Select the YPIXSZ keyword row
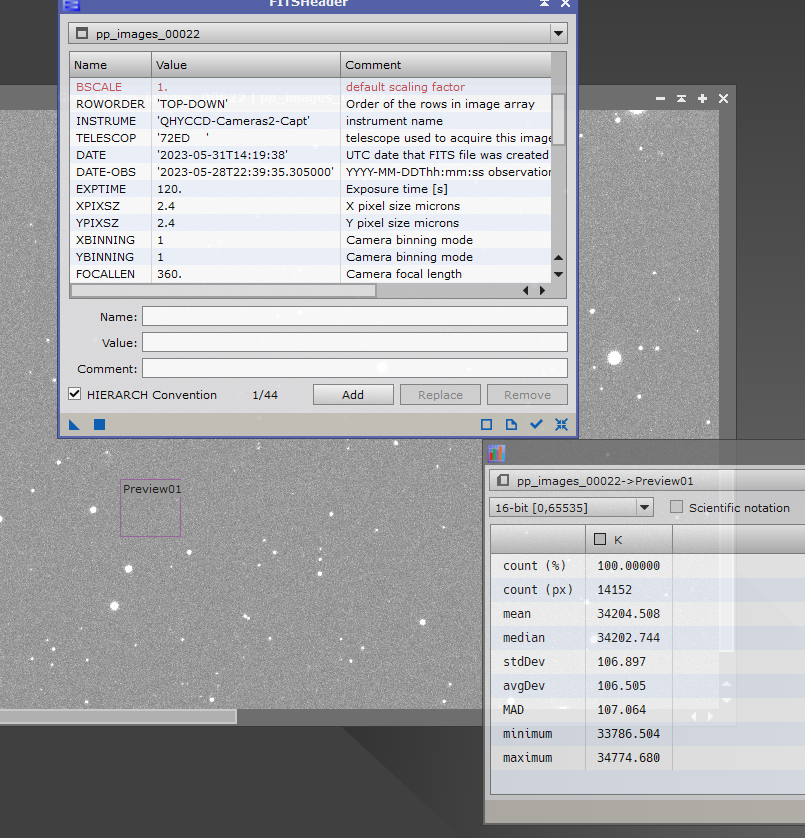The height and width of the screenshot is (838, 805). (311, 223)
